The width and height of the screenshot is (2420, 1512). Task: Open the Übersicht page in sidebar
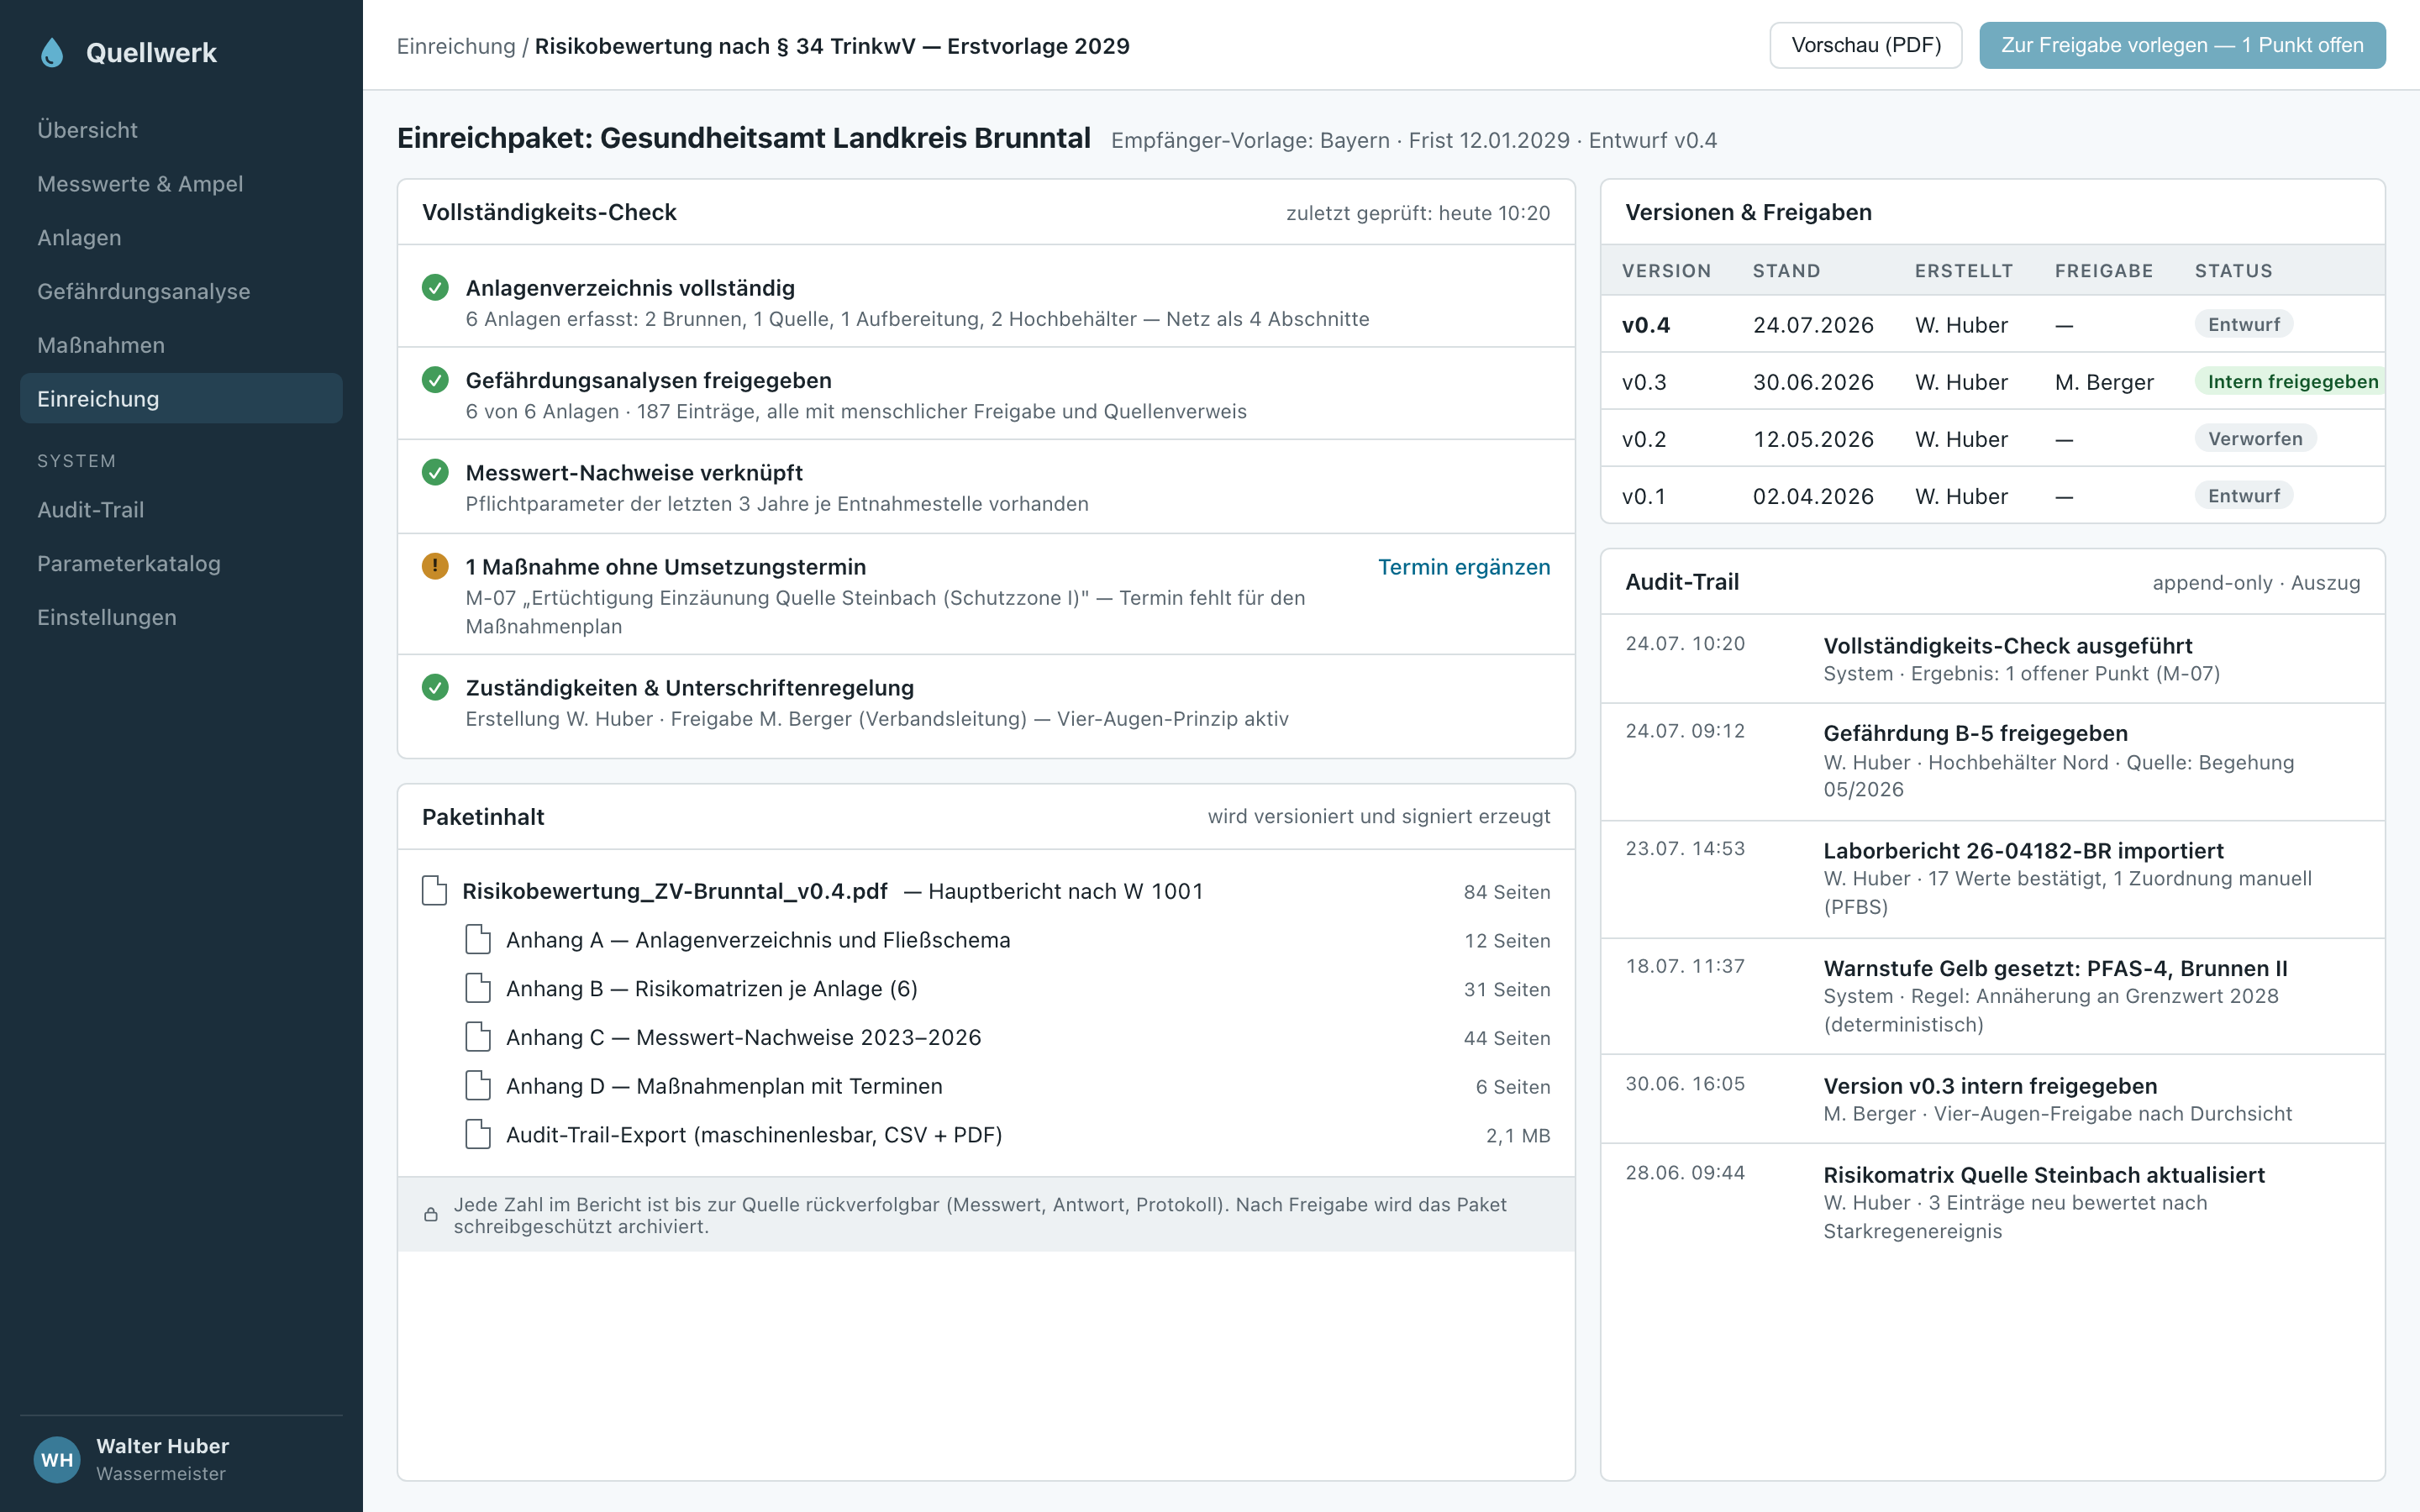click(181, 130)
